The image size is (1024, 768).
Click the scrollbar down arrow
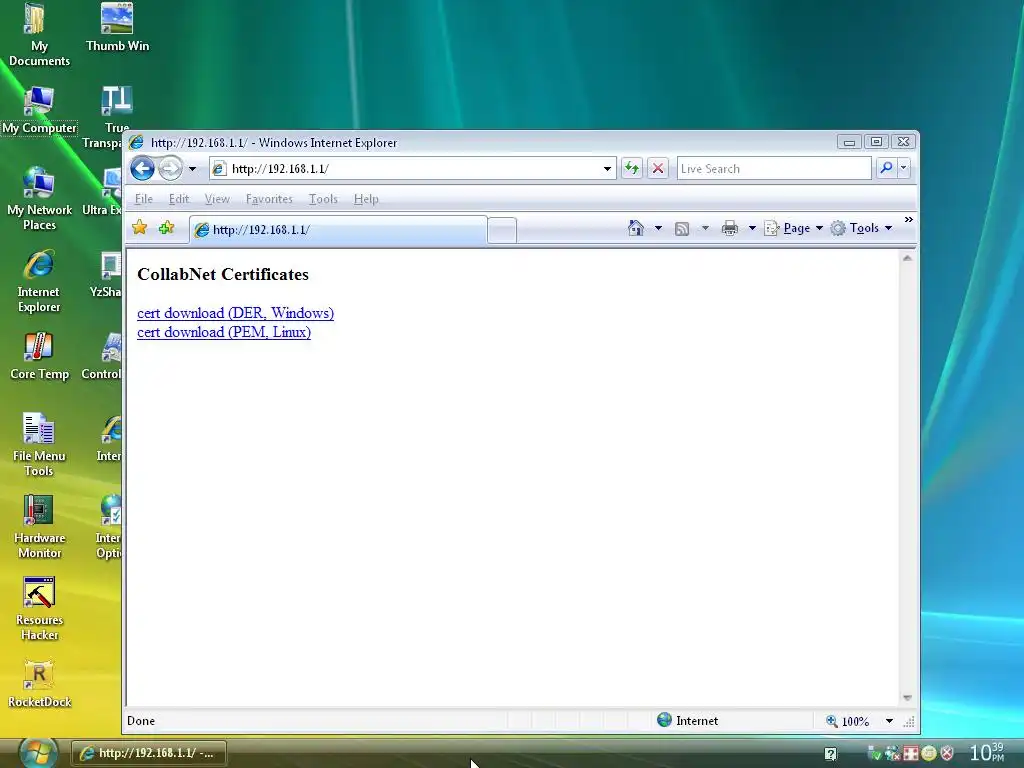pyautogui.click(x=907, y=697)
